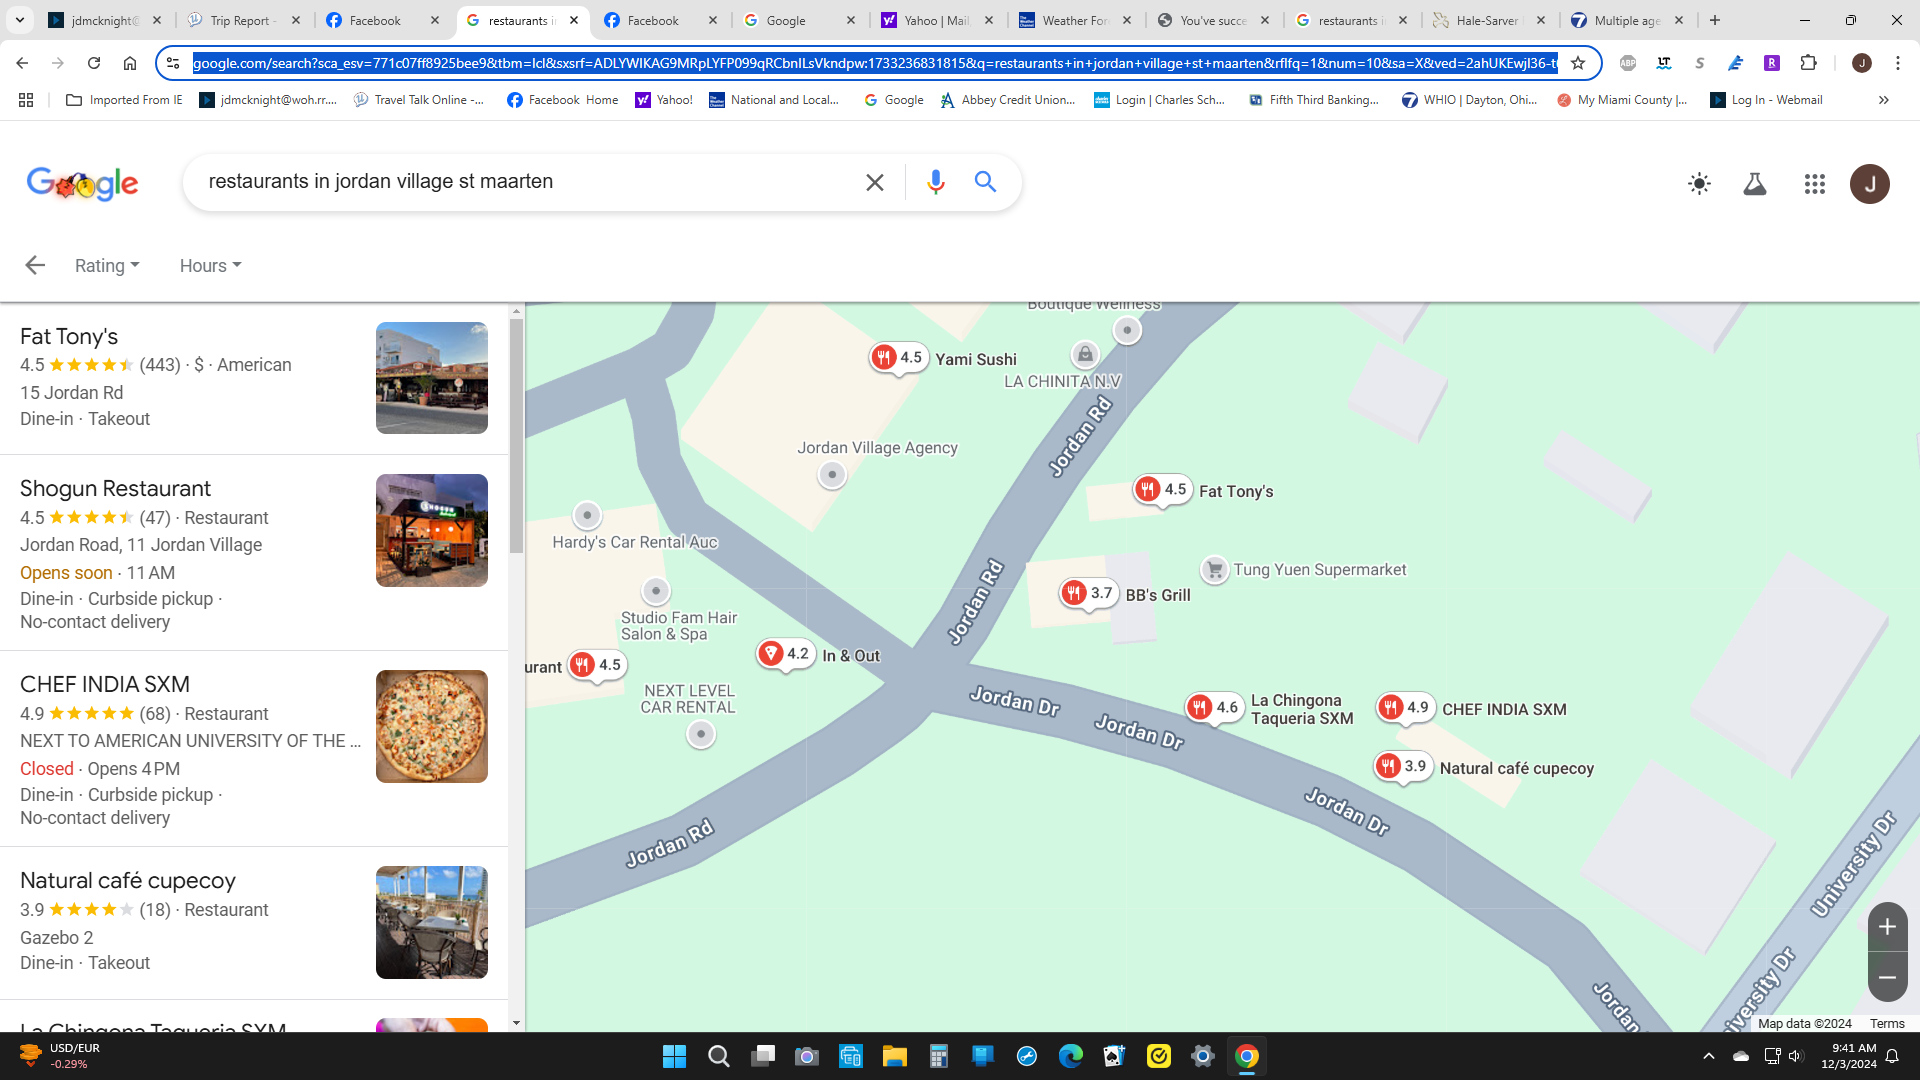Go to browser home page
Screen dimensions: 1920x1080
pos(130,63)
